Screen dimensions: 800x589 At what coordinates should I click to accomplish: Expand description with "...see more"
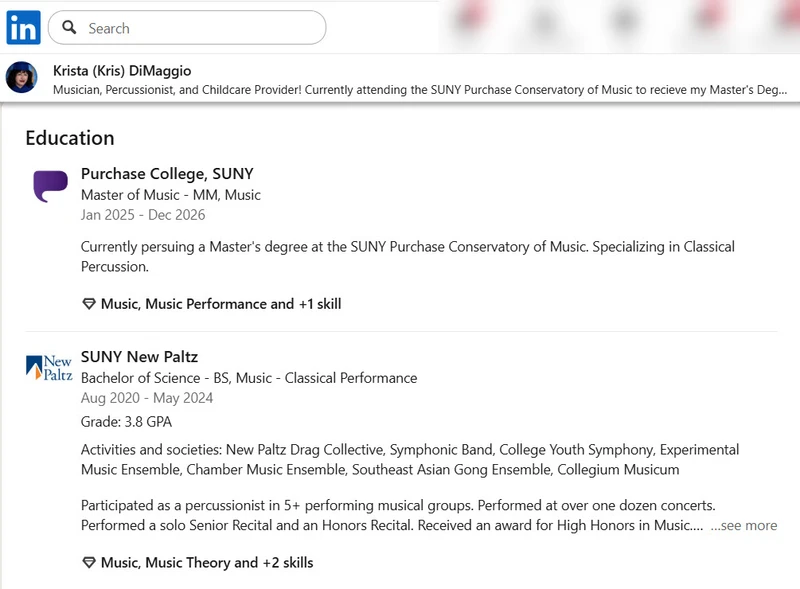pos(744,525)
